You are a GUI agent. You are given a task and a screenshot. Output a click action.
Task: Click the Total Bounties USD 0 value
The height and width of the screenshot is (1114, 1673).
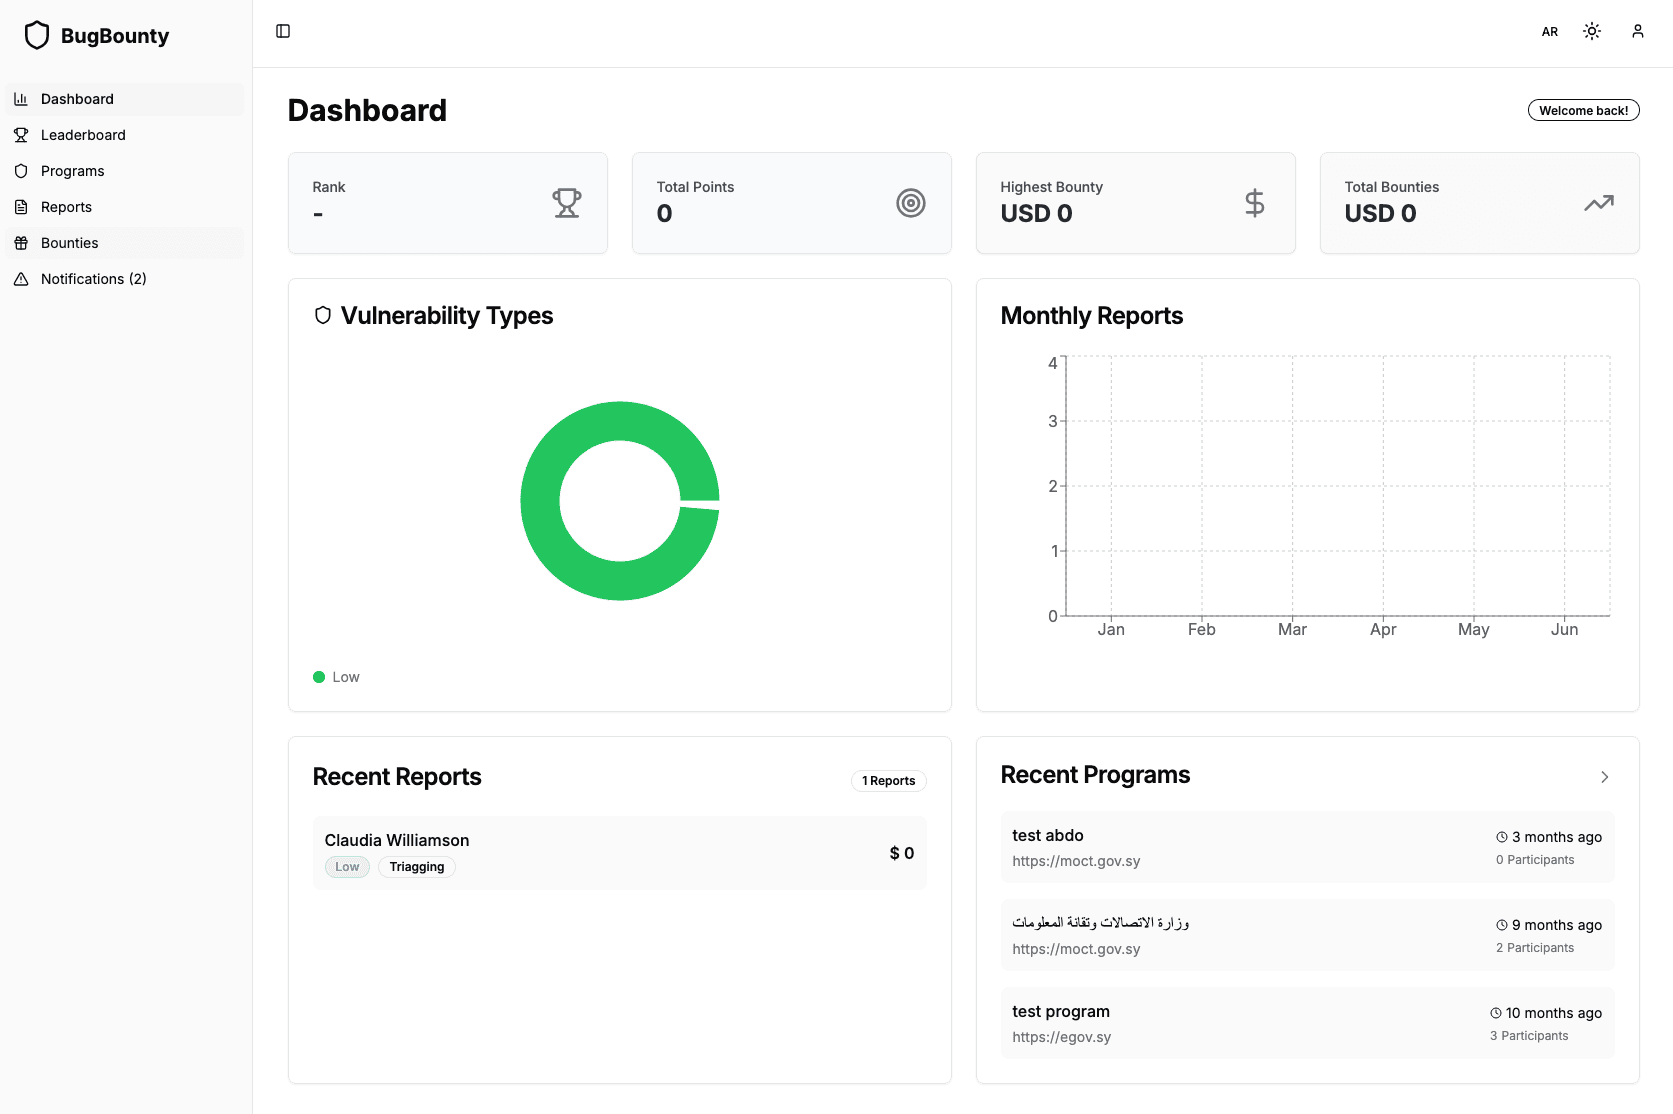pyautogui.click(x=1381, y=214)
